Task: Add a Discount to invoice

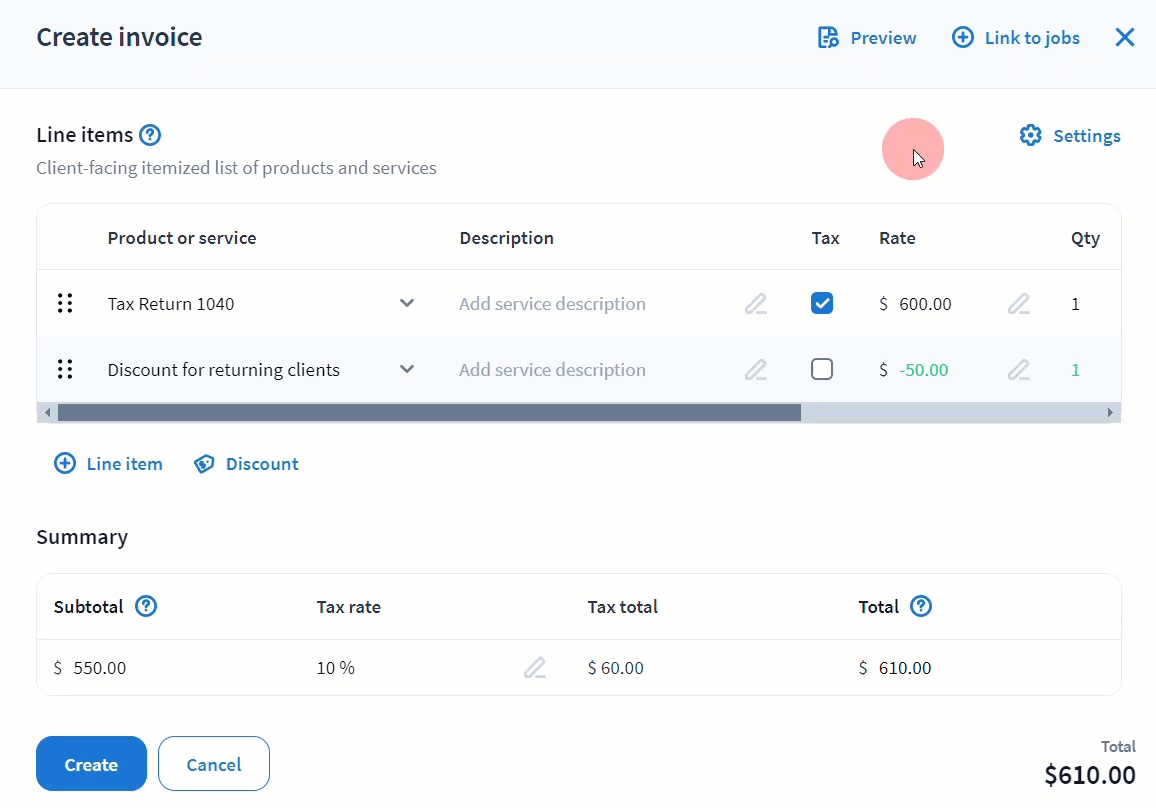Action: (246, 464)
